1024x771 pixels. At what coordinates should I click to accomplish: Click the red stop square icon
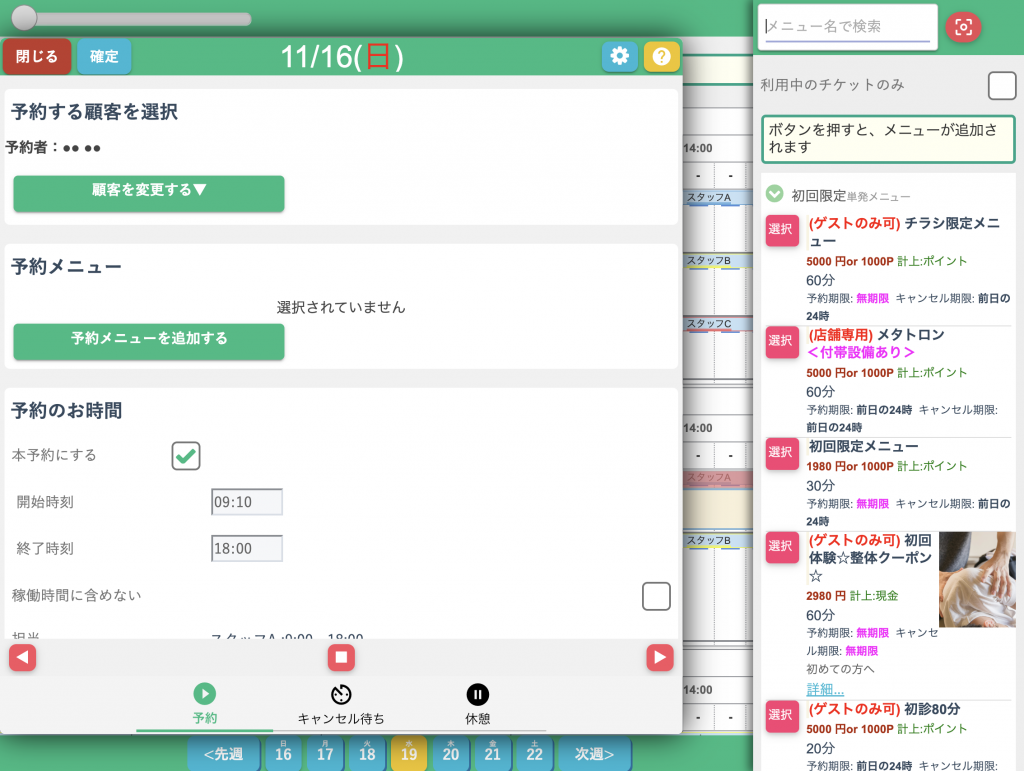[x=341, y=657]
